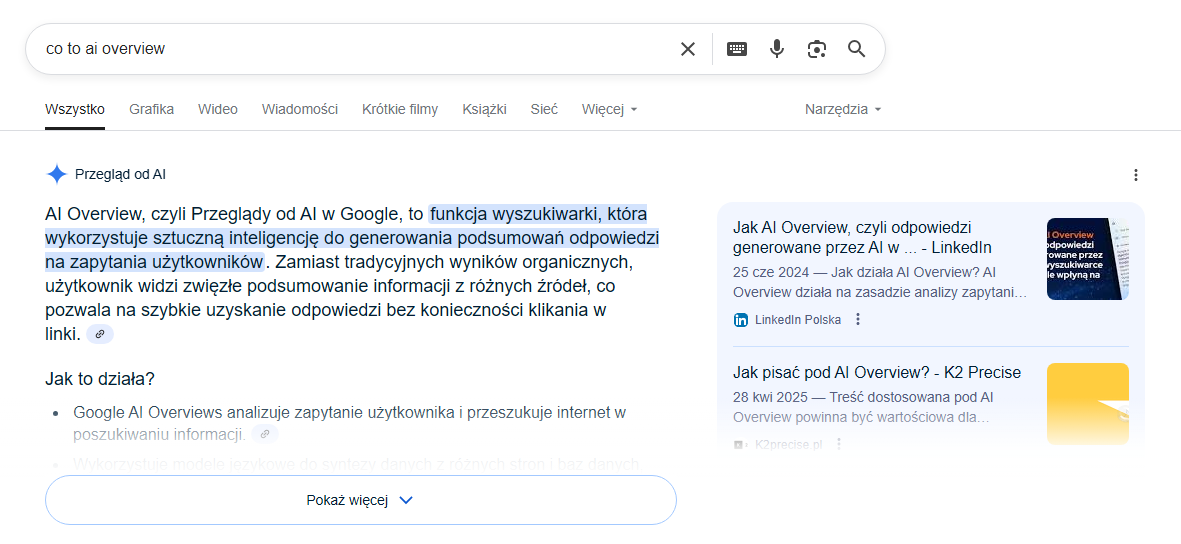This screenshot has width=1181, height=544.
Task: Go to the Książki tab
Action: tap(484, 109)
